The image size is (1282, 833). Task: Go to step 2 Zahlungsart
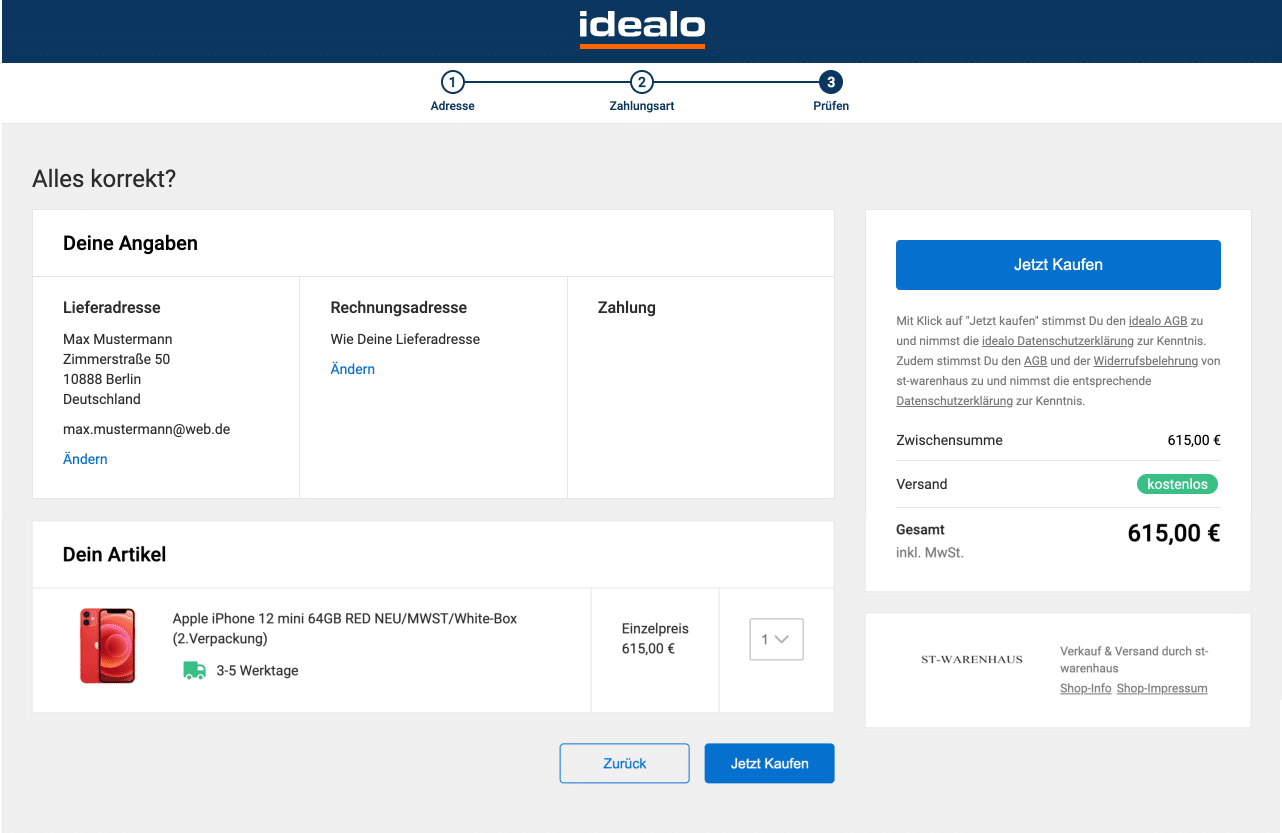(642, 92)
